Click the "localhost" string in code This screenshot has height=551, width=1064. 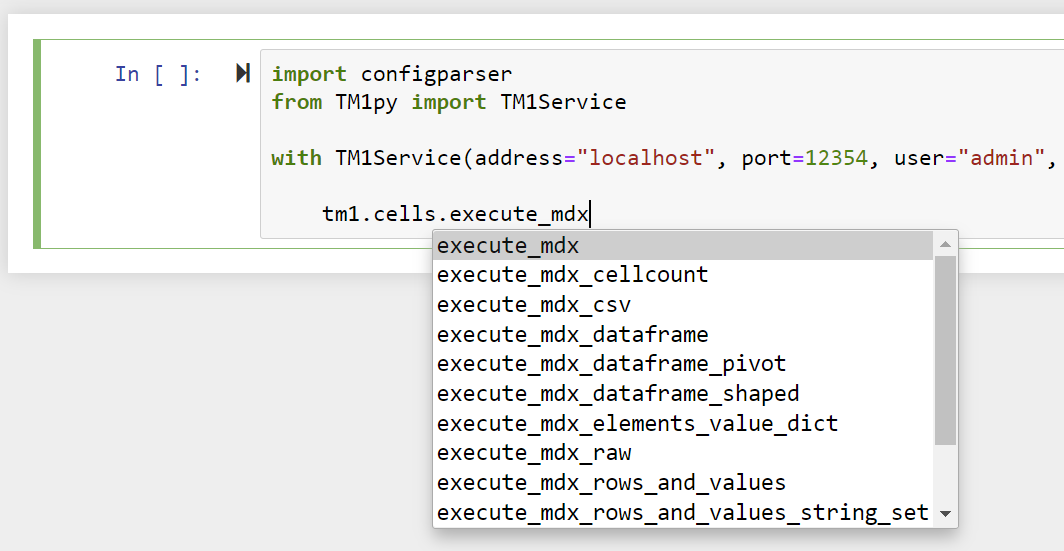click(645, 158)
